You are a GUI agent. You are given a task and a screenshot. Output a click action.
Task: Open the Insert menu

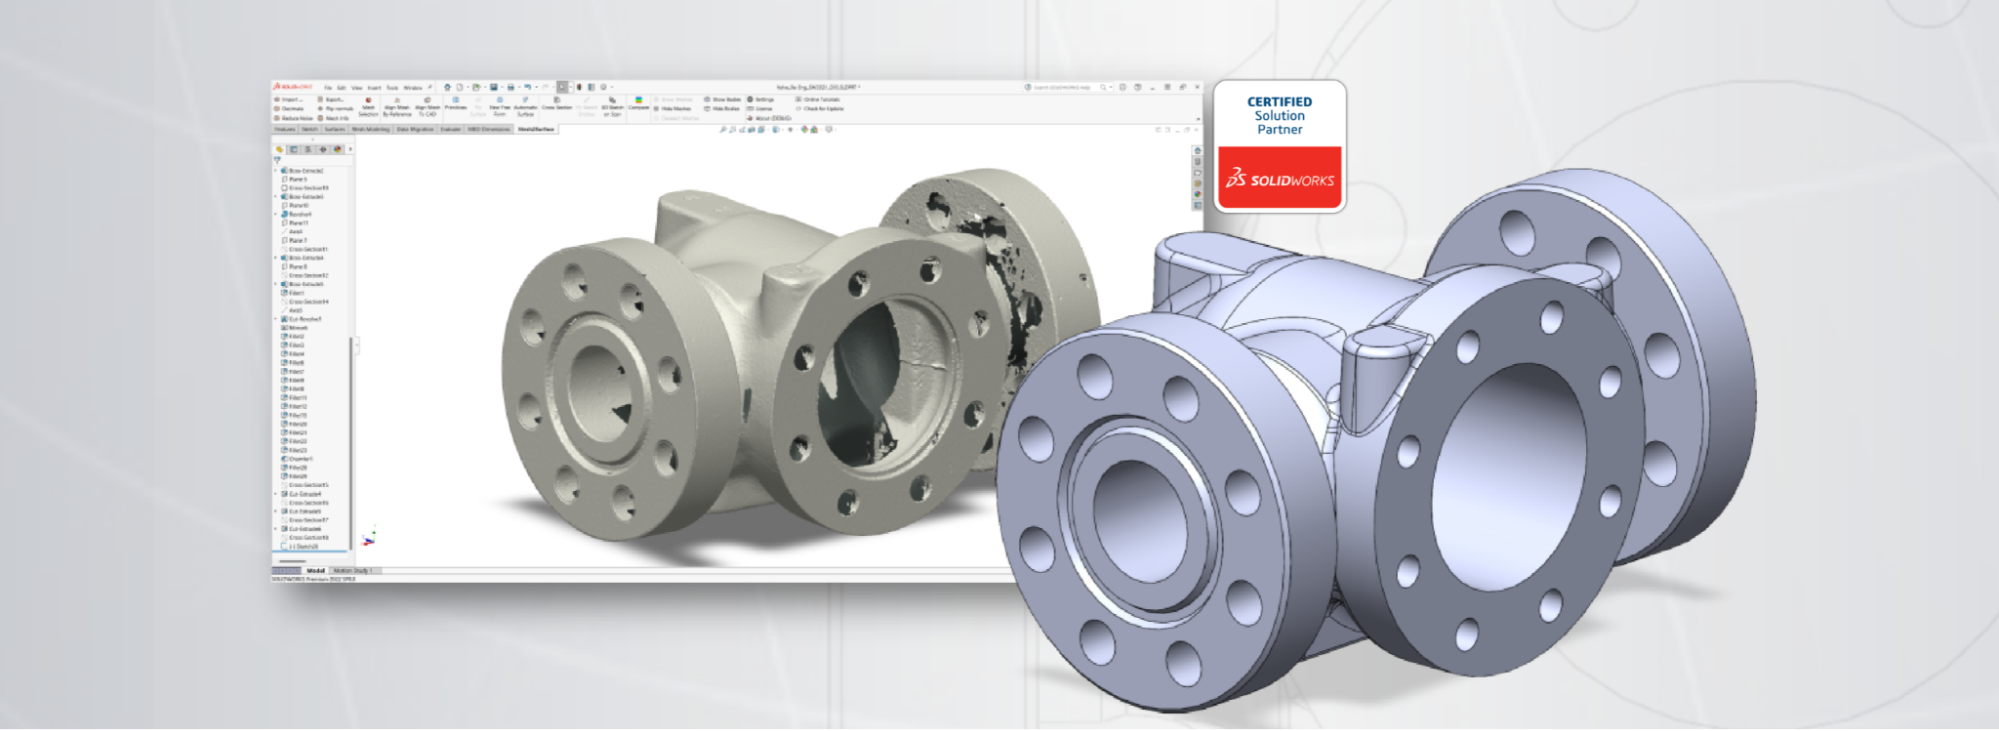[x=374, y=88]
